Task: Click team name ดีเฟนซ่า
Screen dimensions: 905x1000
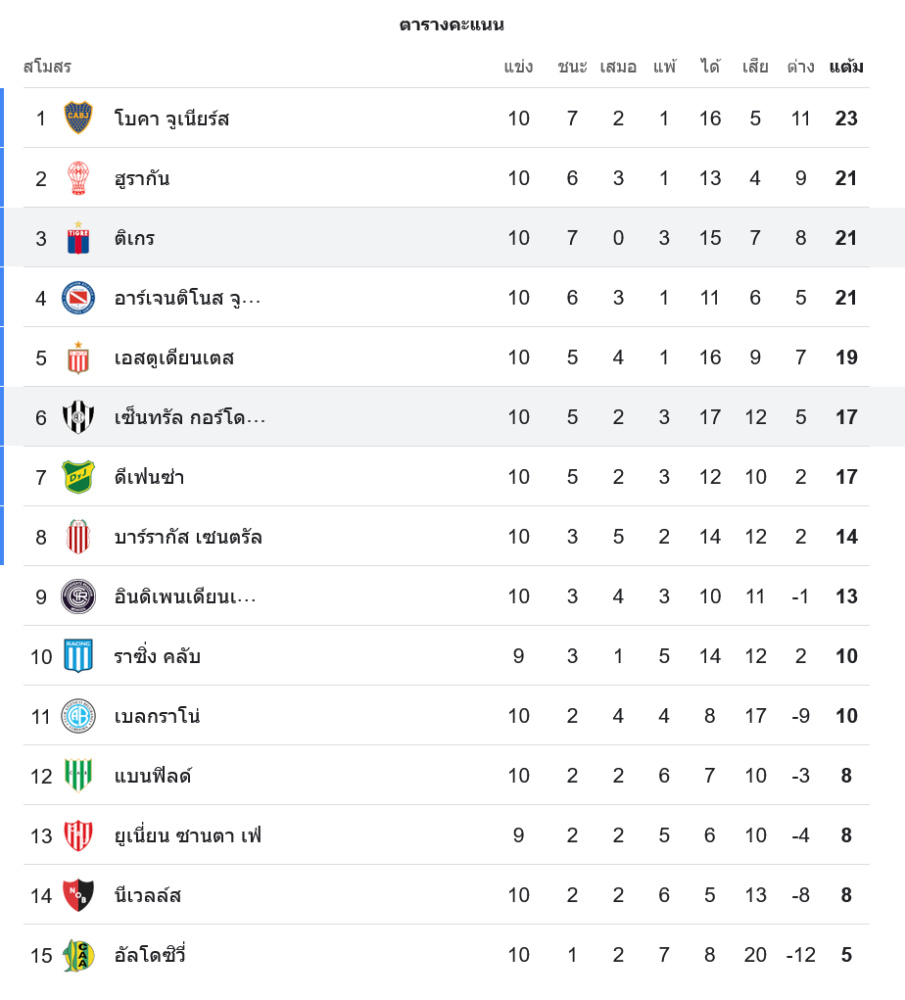Action: click(x=149, y=478)
